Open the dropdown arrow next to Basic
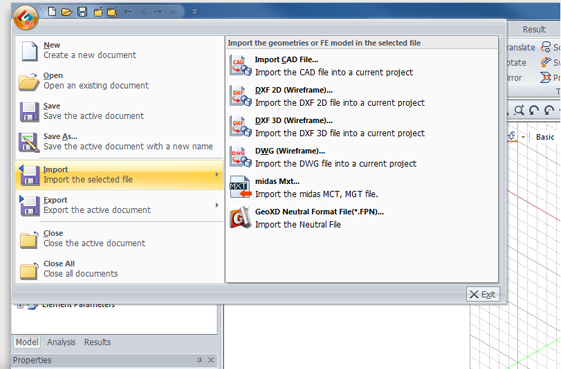Image resolution: width=561 pixels, height=369 pixels. point(523,137)
